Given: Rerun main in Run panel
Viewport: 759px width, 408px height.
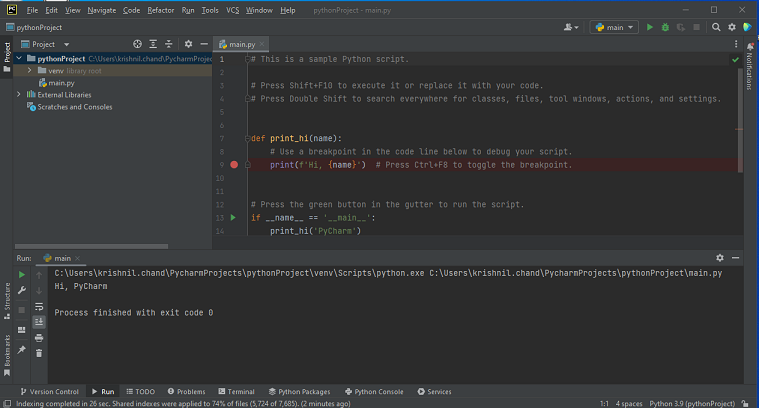Looking at the screenshot, I should click(22, 274).
